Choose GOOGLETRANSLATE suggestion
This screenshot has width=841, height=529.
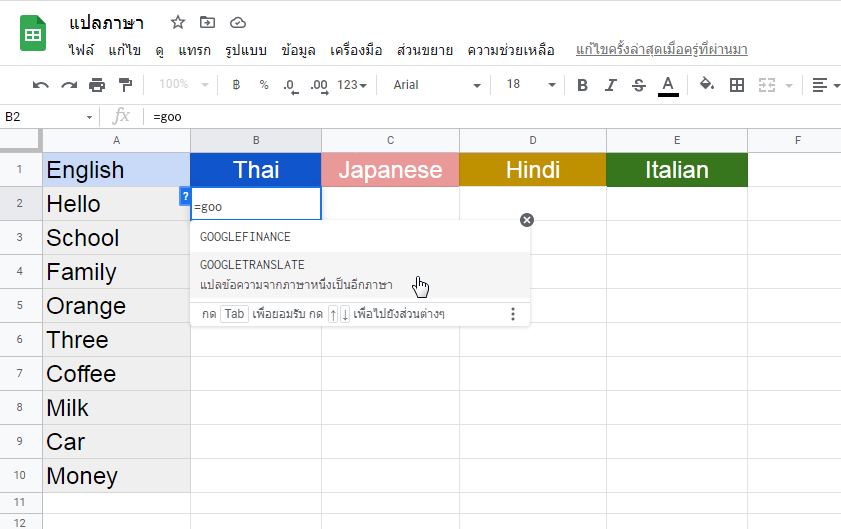[x=360, y=275]
